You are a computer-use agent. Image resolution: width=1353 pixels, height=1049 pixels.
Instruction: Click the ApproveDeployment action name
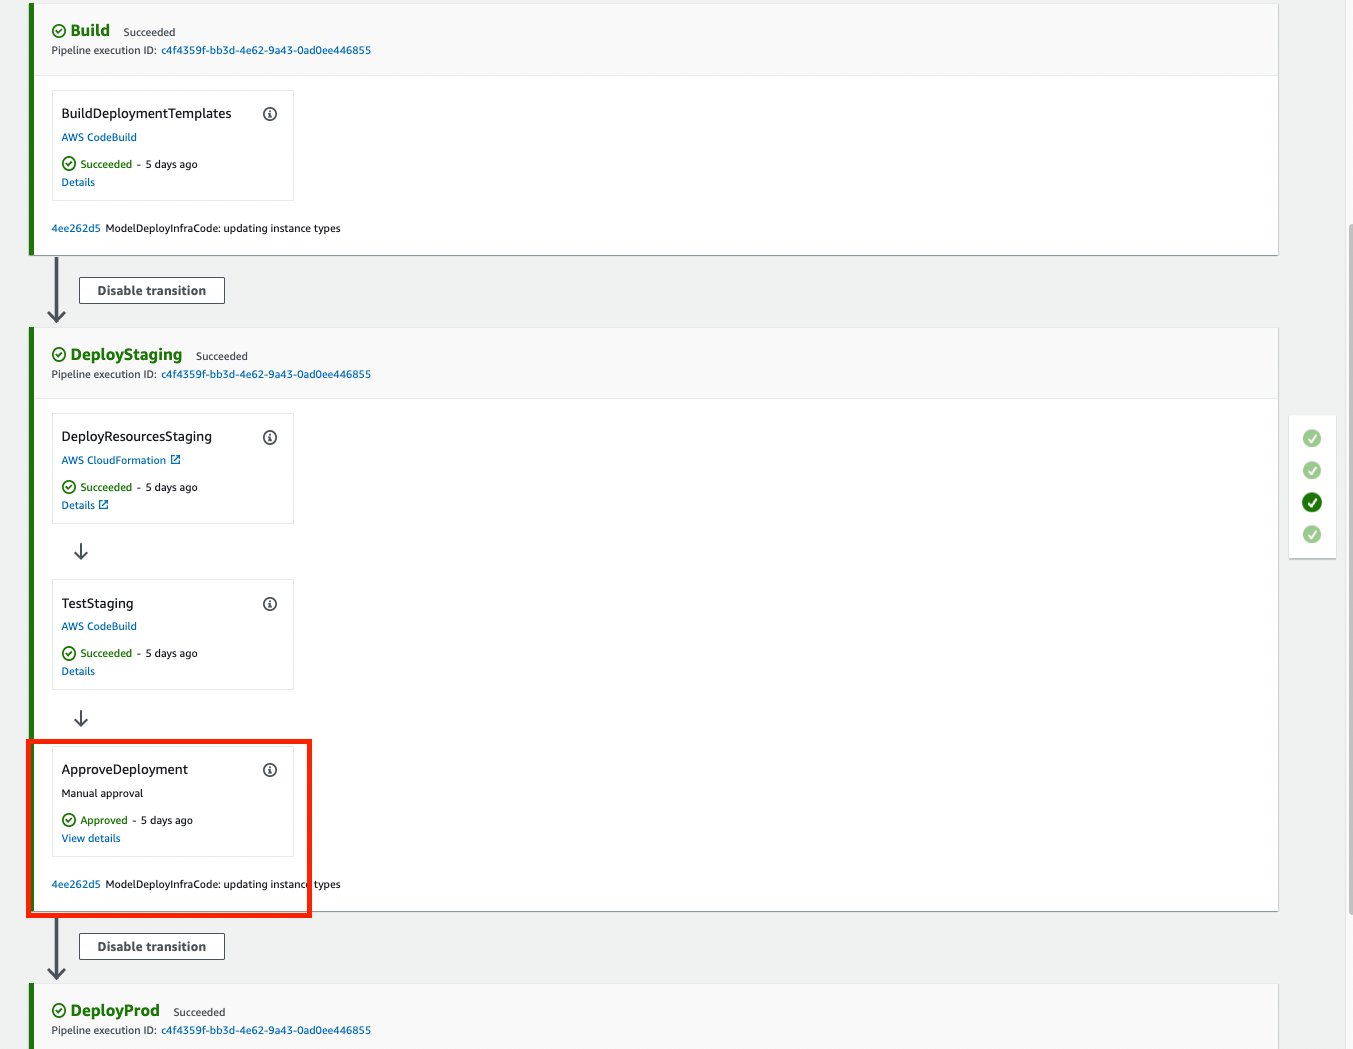pos(125,769)
